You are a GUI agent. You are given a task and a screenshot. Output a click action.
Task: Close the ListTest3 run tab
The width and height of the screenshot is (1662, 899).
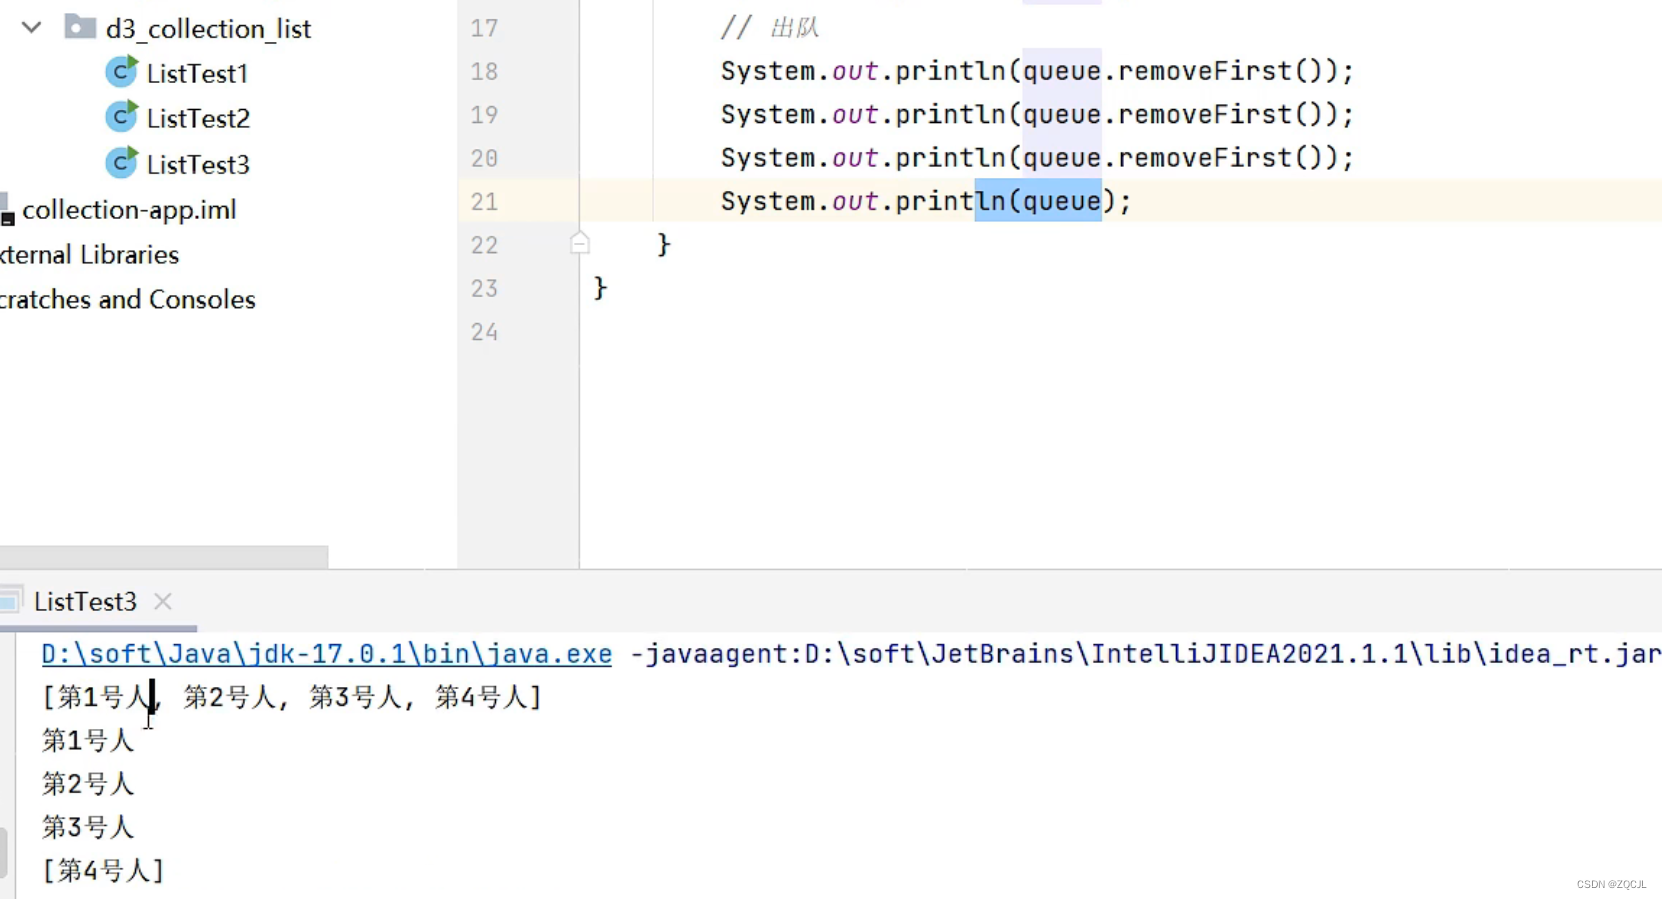click(163, 601)
